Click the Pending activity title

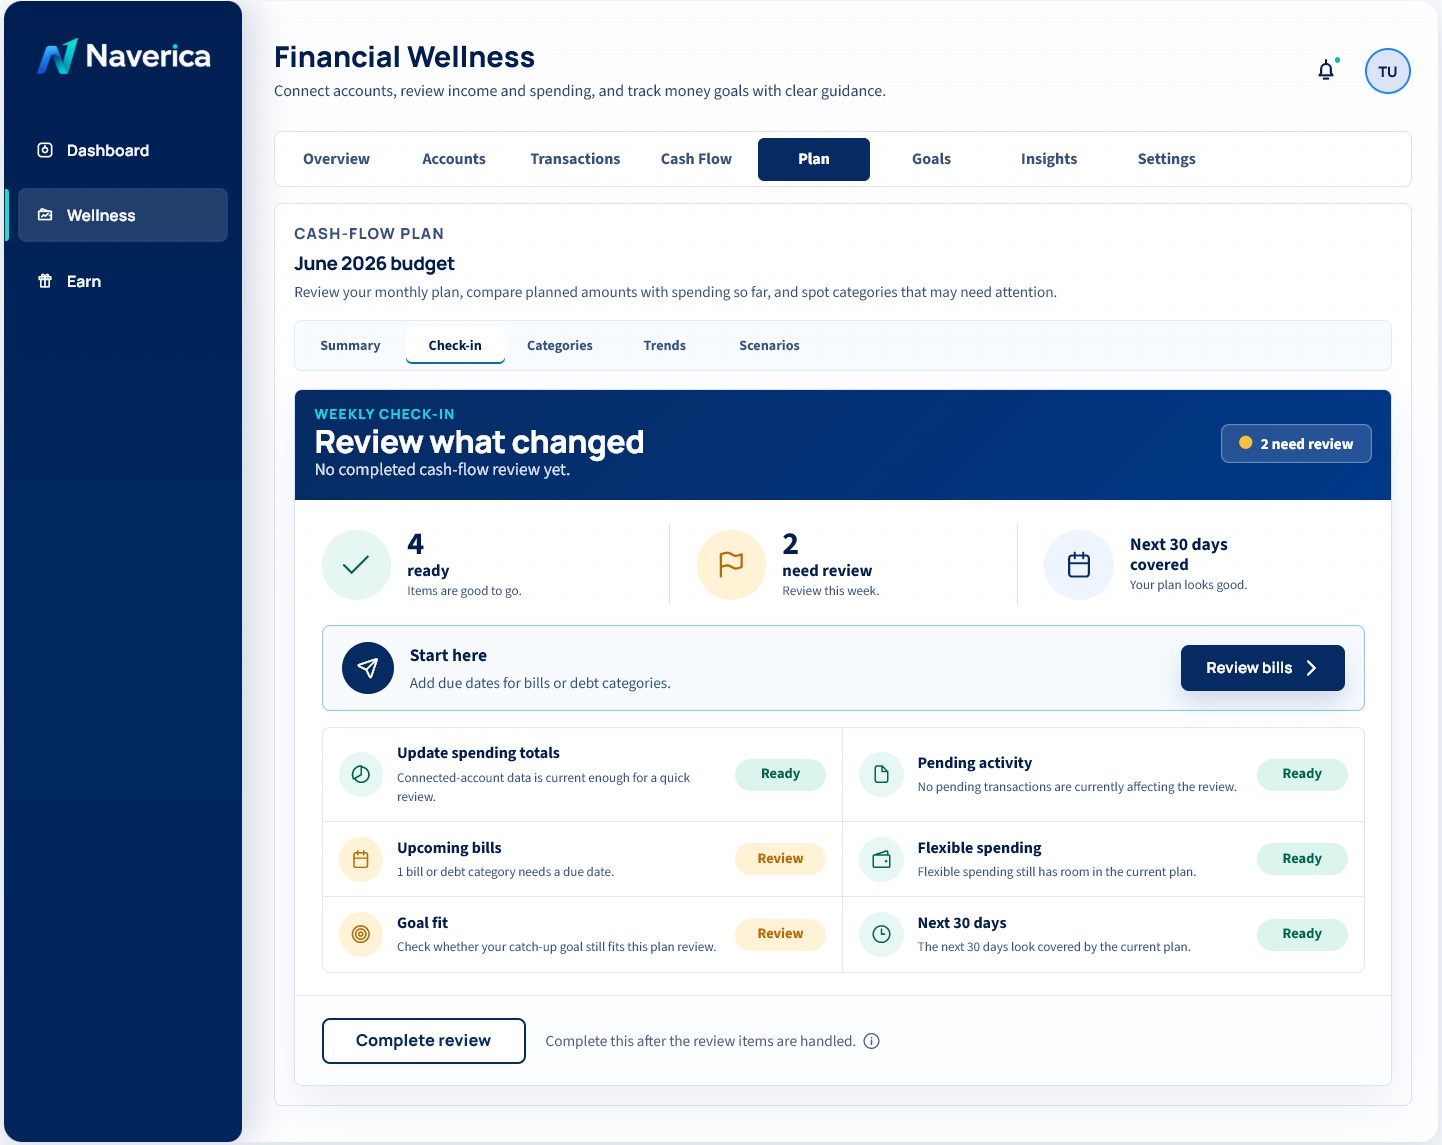click(975, 763)
